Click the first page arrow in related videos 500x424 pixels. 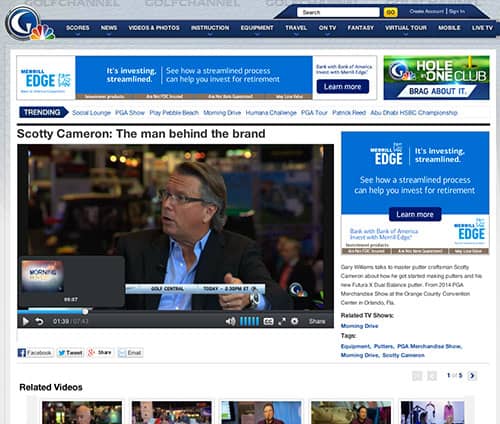click(417, 376)
